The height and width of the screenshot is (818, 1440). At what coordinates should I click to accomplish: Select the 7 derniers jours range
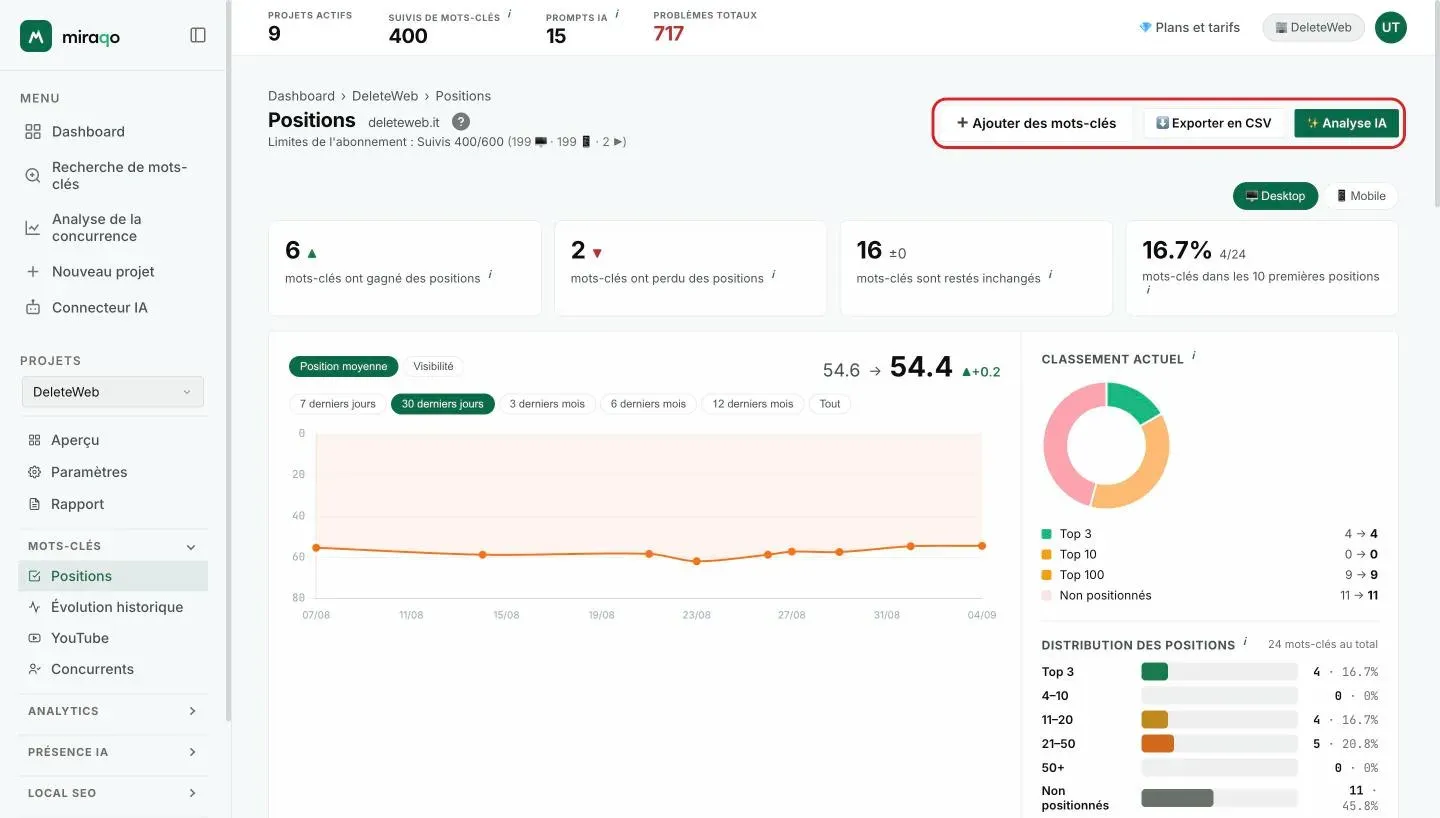point(337,404)
